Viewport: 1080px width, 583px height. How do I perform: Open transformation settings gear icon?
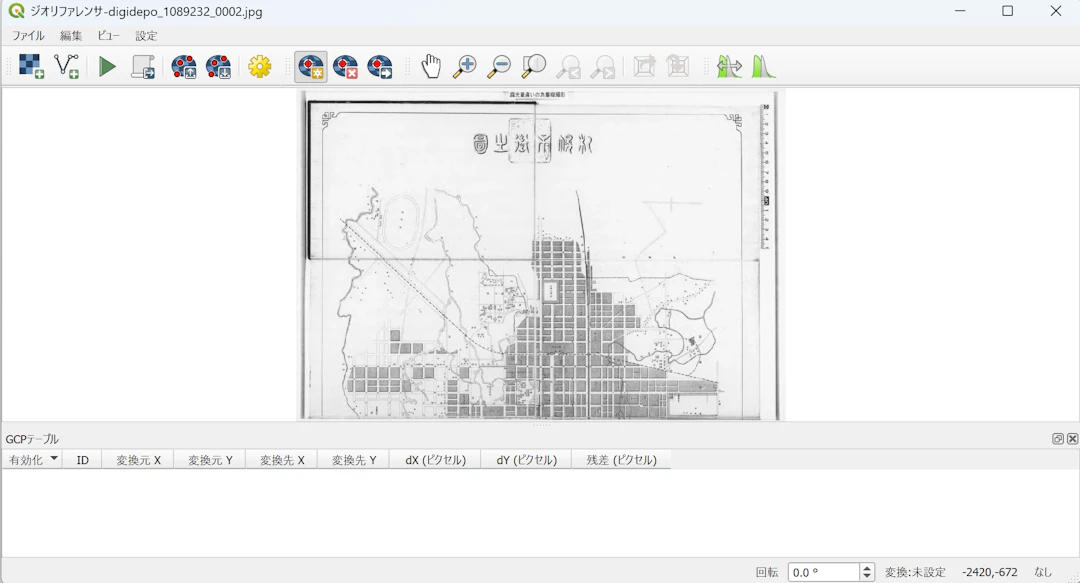[260, 66]
